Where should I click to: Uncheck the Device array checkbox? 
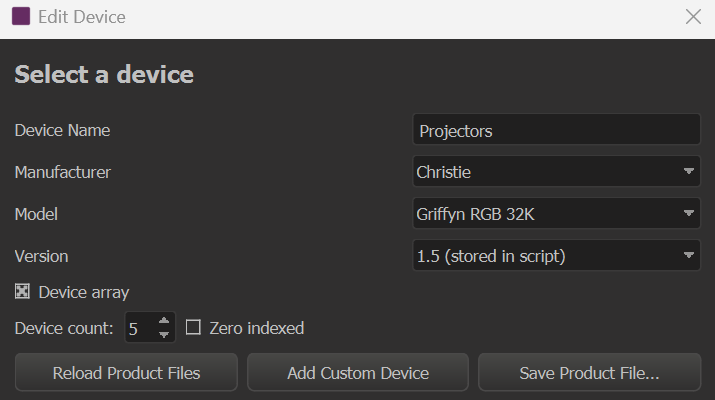pos(23,292)
